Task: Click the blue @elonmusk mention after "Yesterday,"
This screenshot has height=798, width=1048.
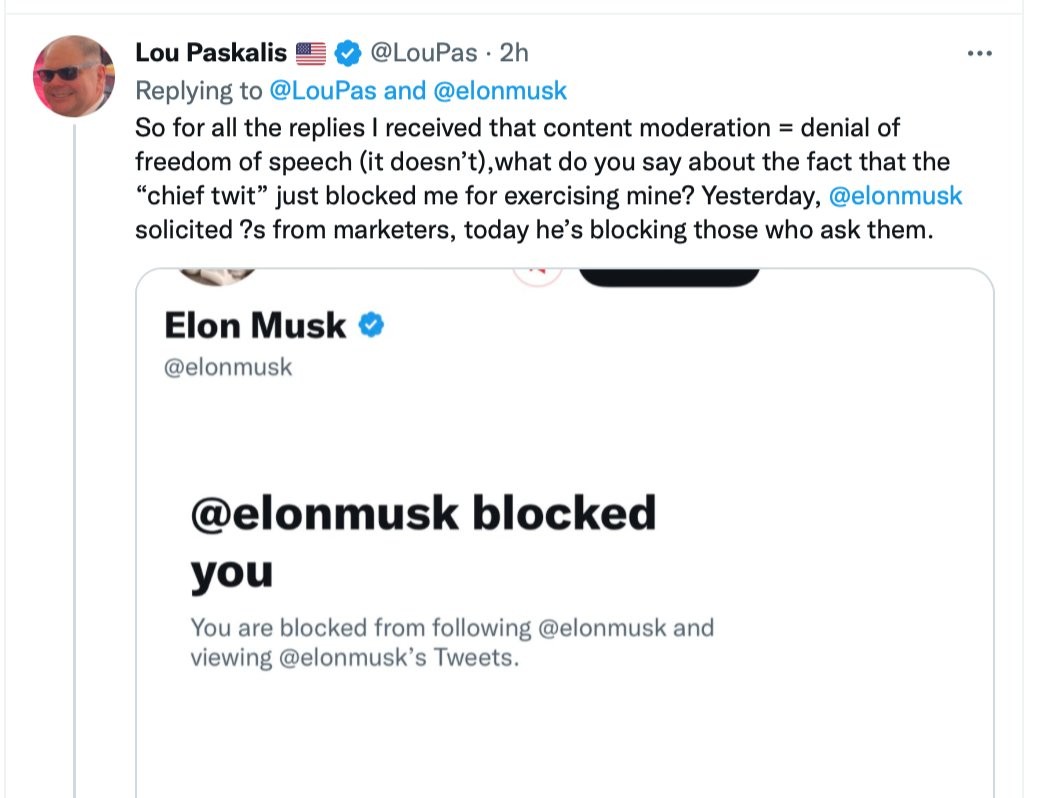Action: tap(896, 195)
